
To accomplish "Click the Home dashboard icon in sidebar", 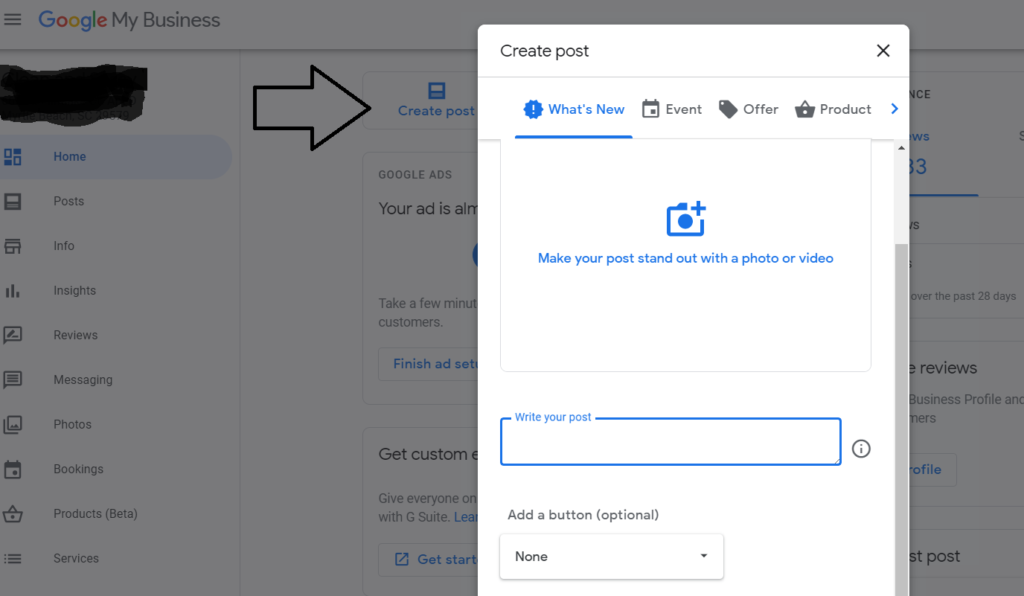I will coord(12,157).
